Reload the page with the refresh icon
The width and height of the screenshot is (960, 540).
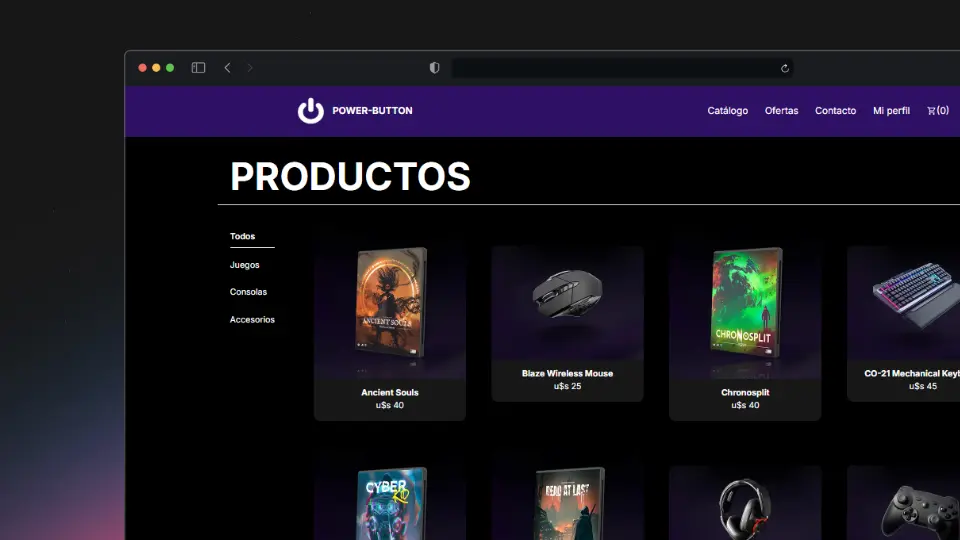point(784,69)
